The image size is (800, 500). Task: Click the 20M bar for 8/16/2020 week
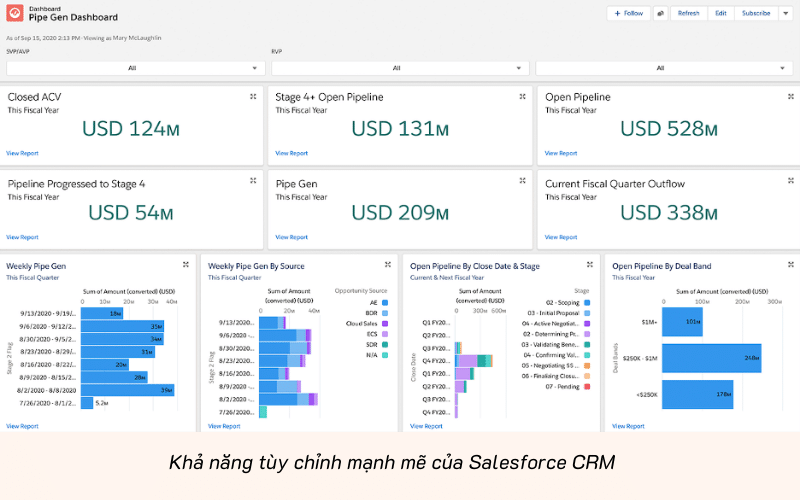pyautogui.click(x=105, y=365)
